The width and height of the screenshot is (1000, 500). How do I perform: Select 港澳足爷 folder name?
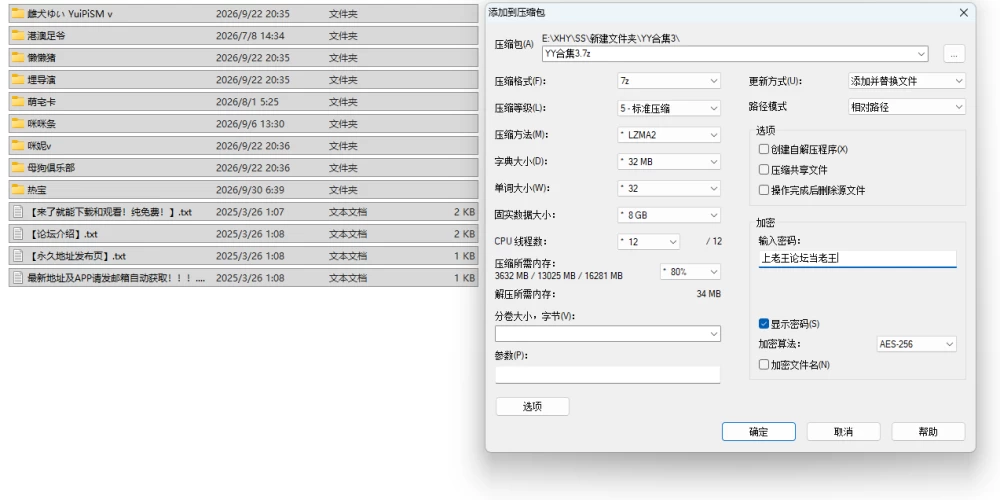point(47,36)
